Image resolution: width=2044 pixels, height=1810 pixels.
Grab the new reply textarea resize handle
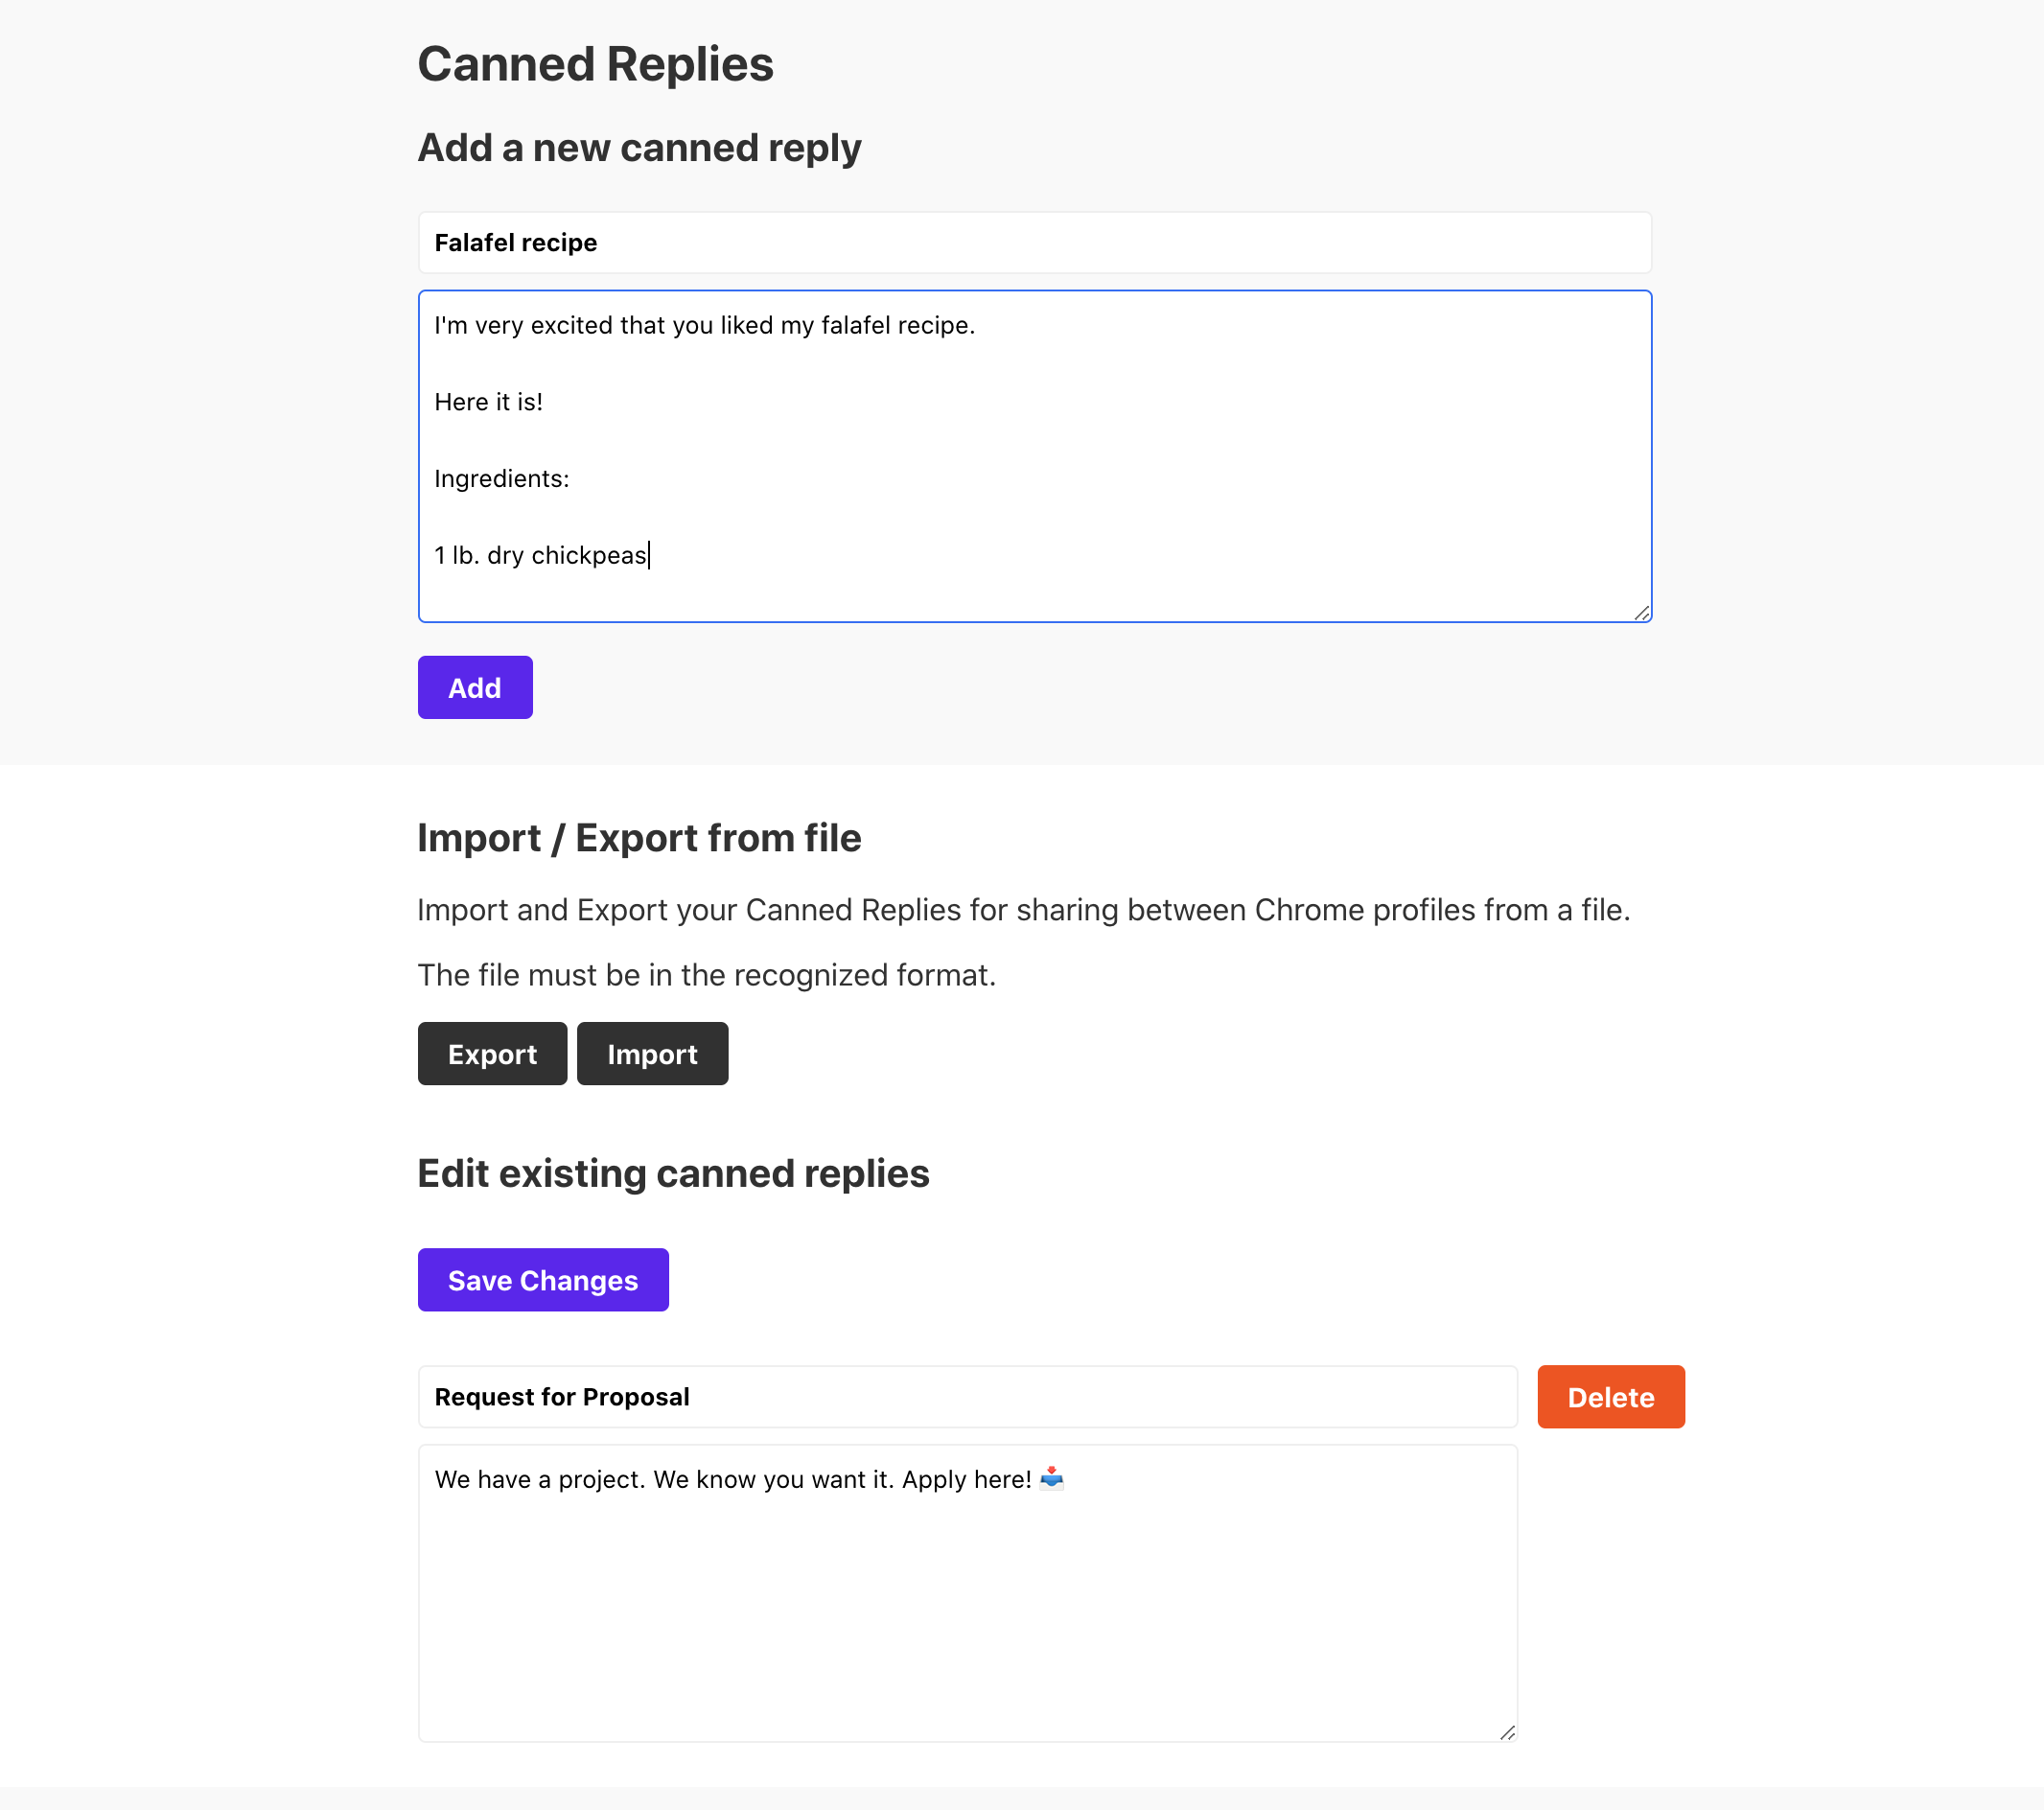tap(1641, 613)
